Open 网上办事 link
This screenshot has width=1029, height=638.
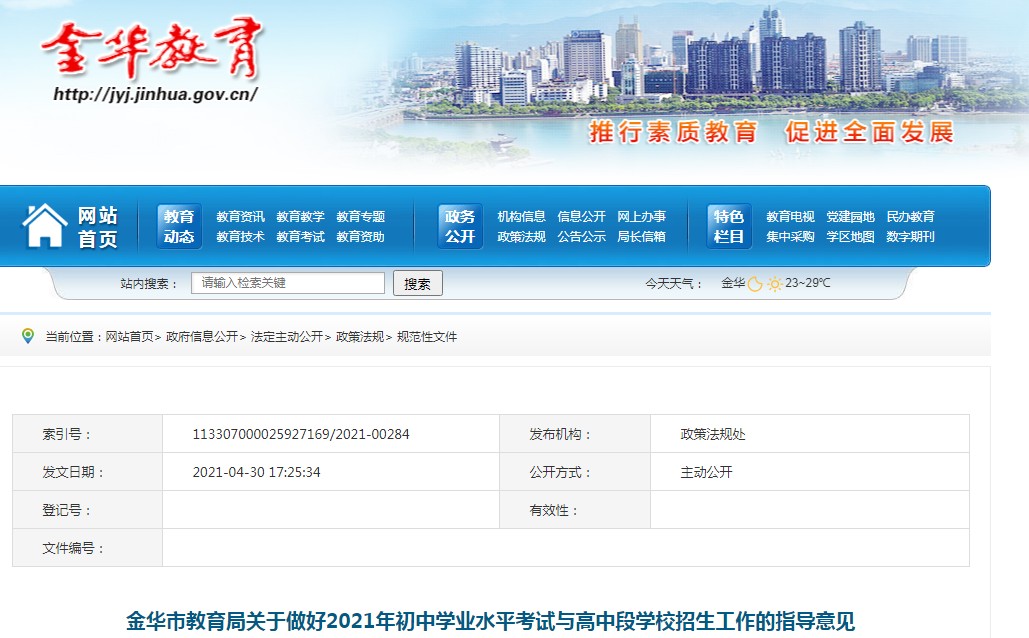point(641,217)
